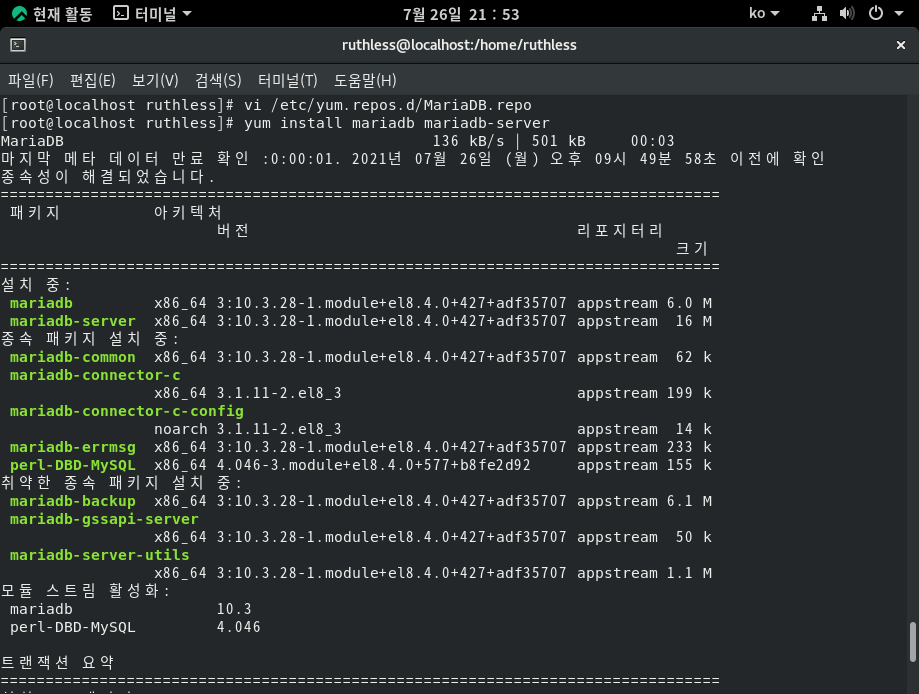Viewport: 919px width, 694px height.
Task: Click the mariadb-backup package name
Action: 73,501
